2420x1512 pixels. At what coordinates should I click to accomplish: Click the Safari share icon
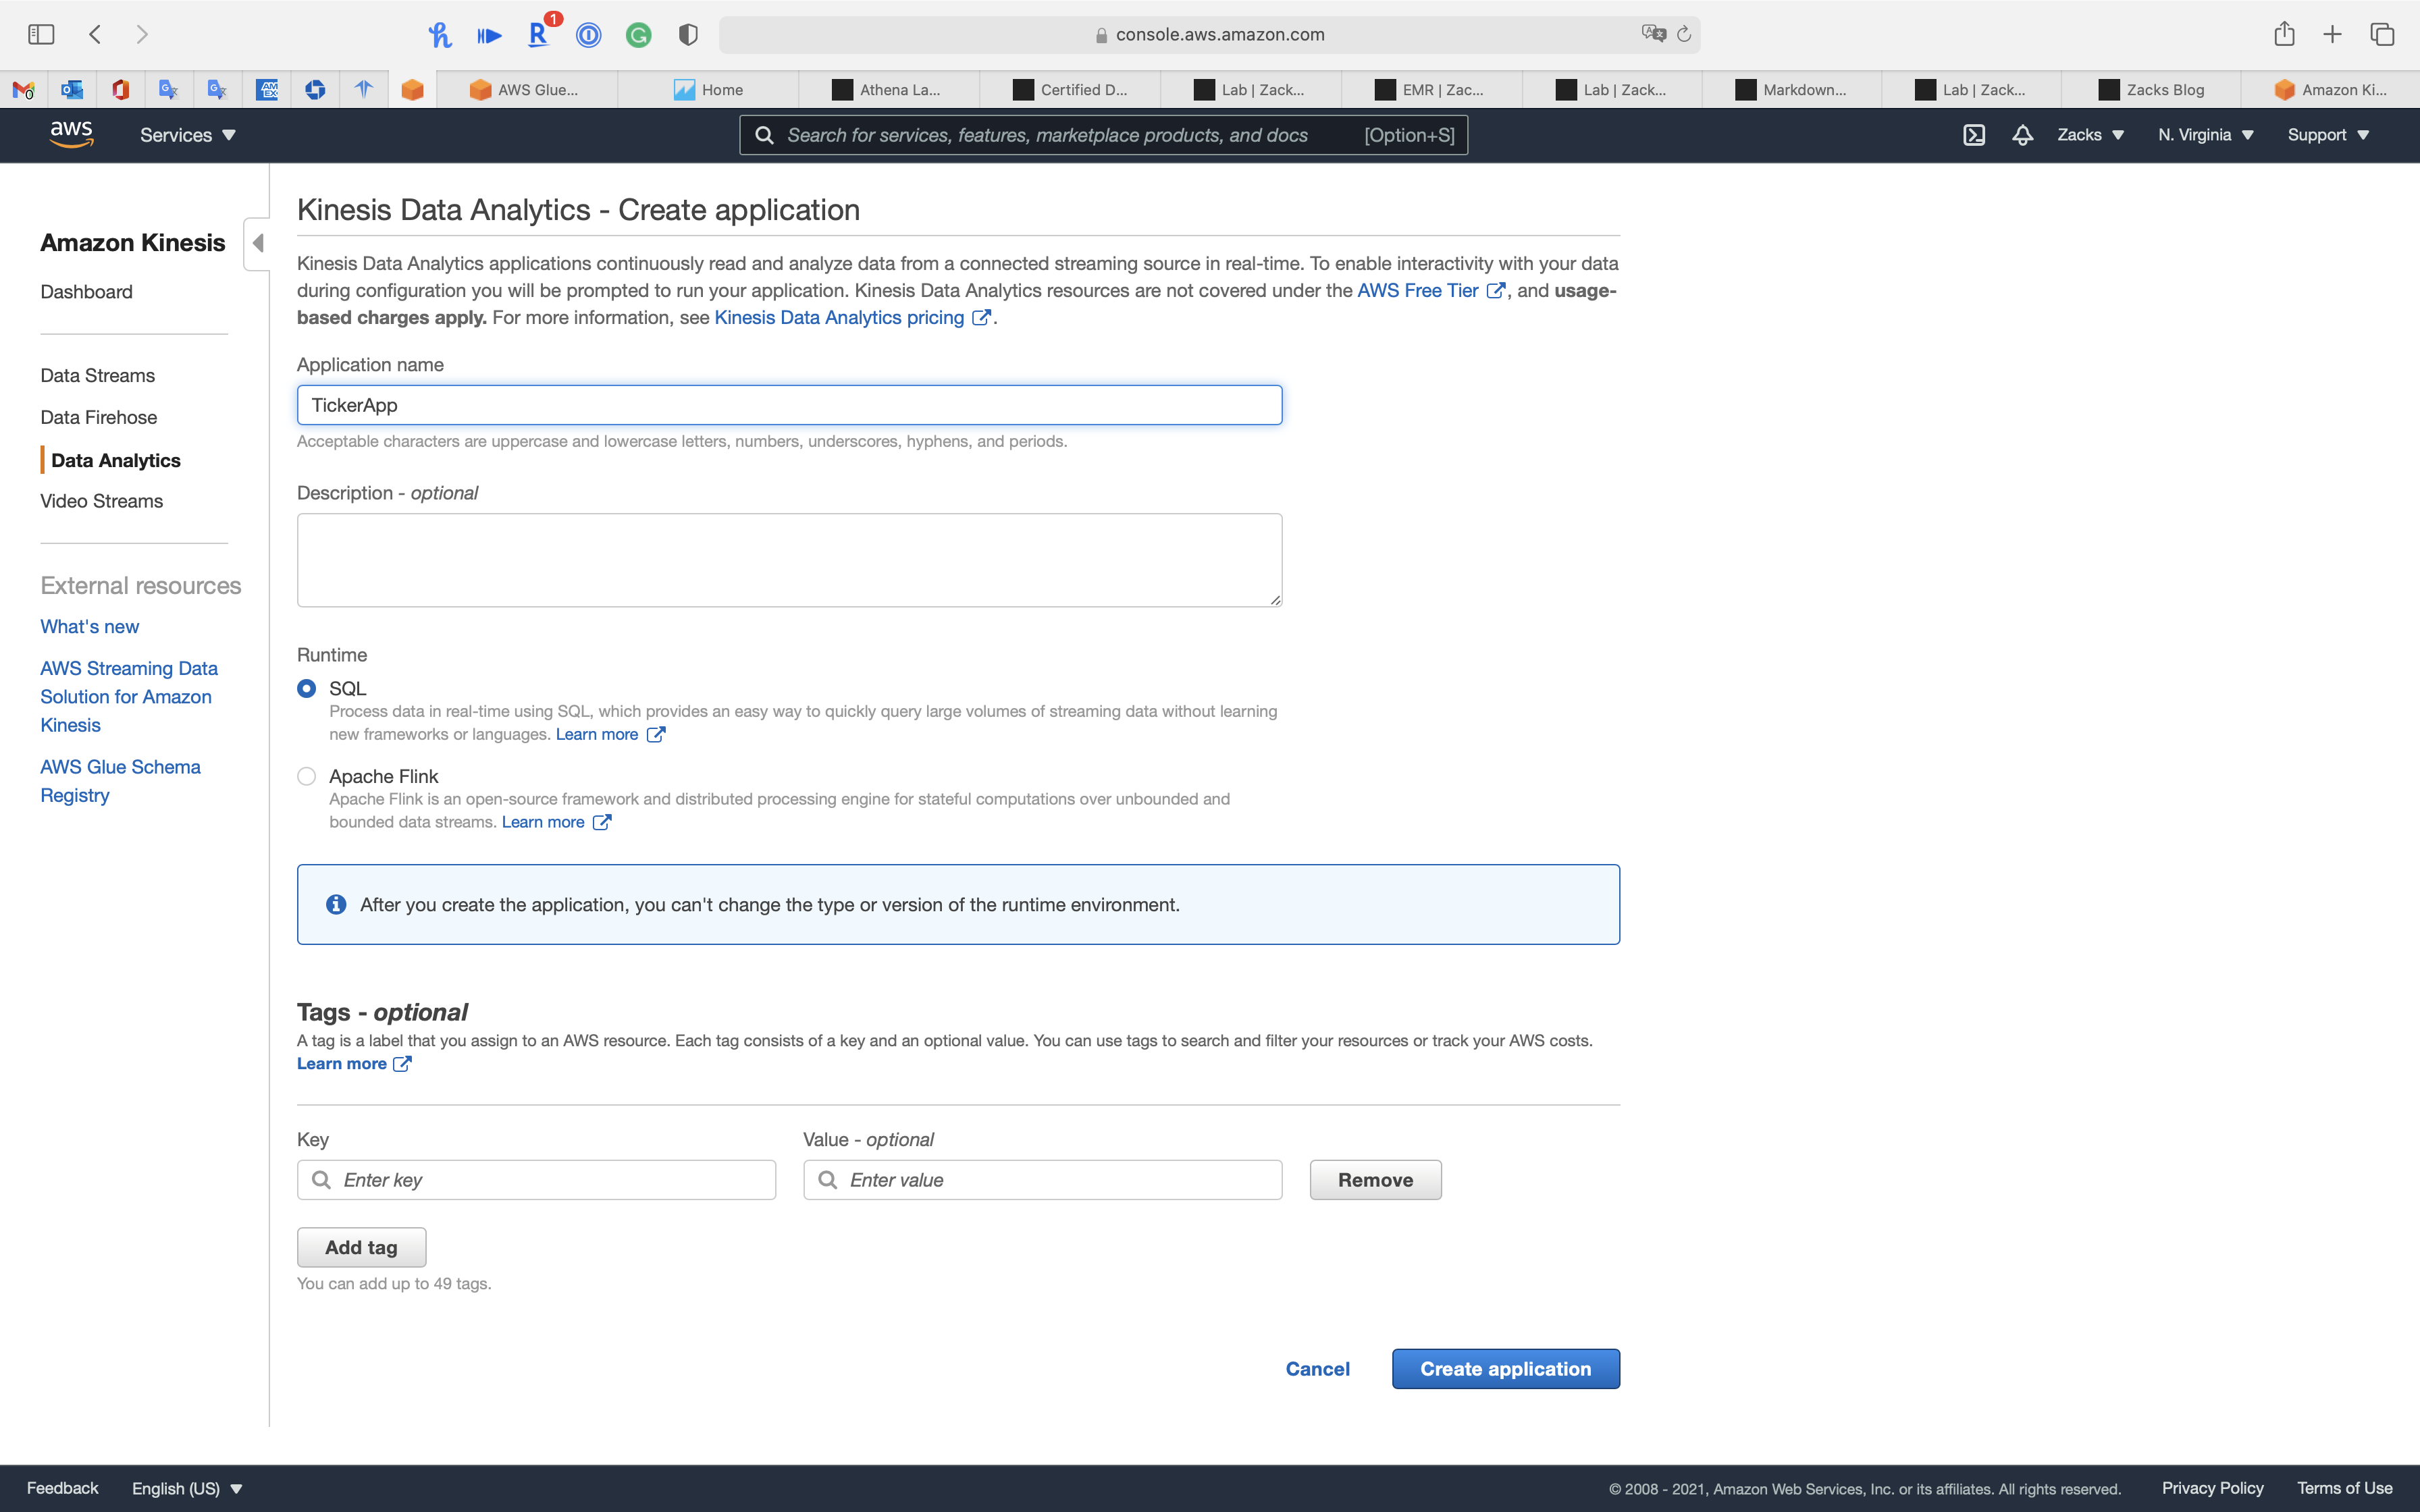[2283, 35]
